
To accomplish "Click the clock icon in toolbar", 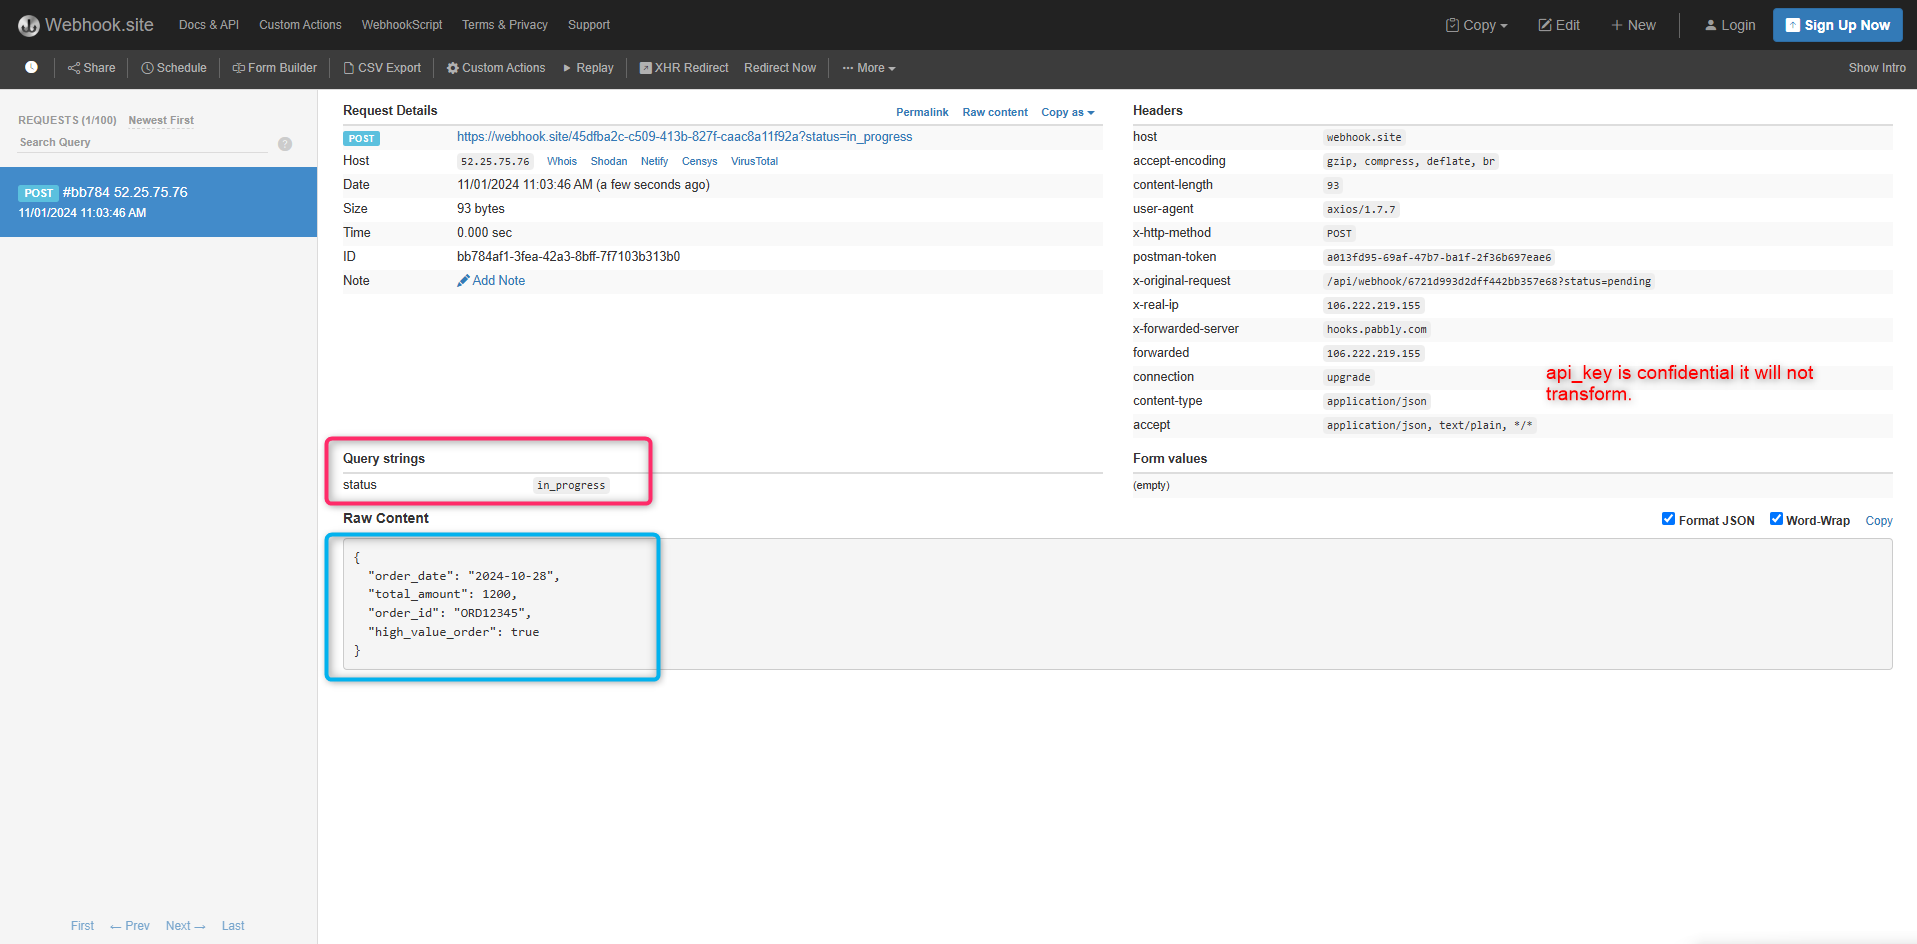I will pos(31,68).
